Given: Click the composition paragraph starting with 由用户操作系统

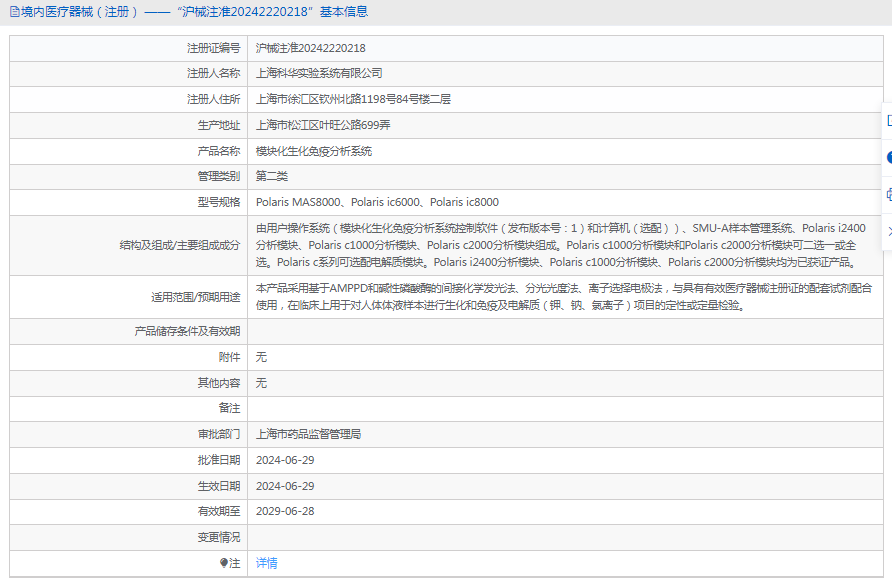Looking at the screenshot, I should [561, 245].
